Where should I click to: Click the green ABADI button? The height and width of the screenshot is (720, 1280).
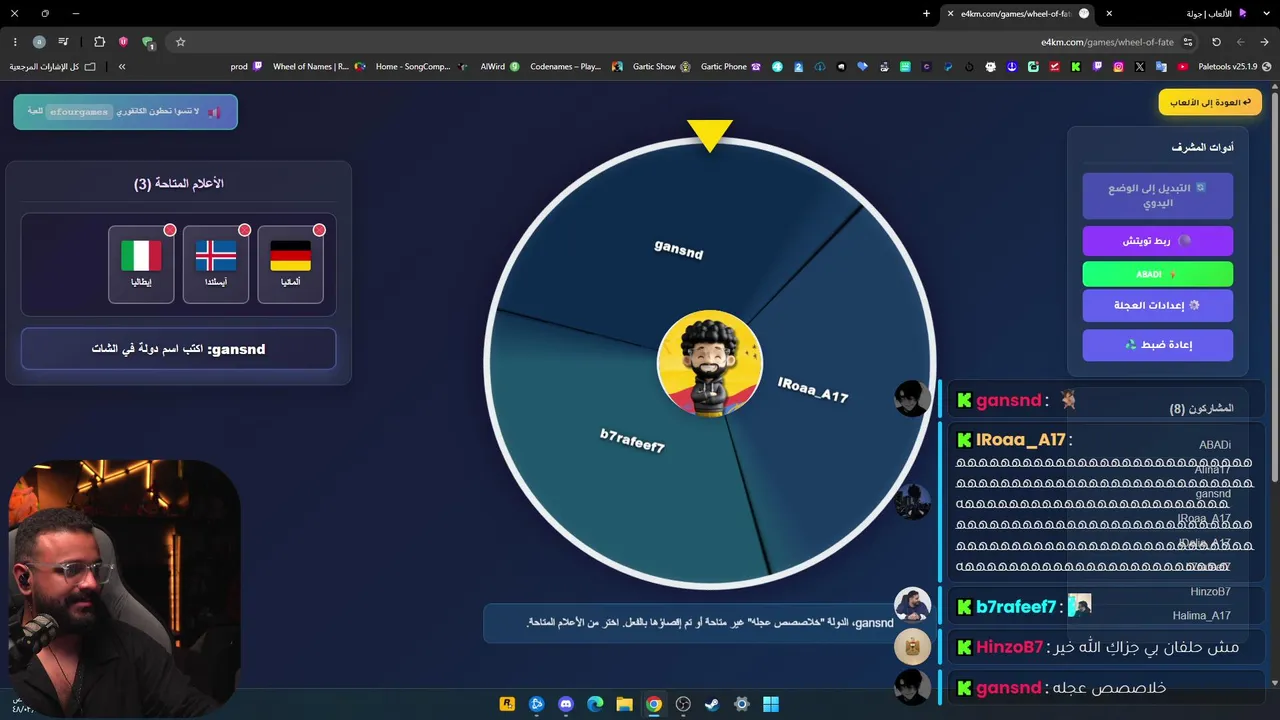[x=1157, y=274]
